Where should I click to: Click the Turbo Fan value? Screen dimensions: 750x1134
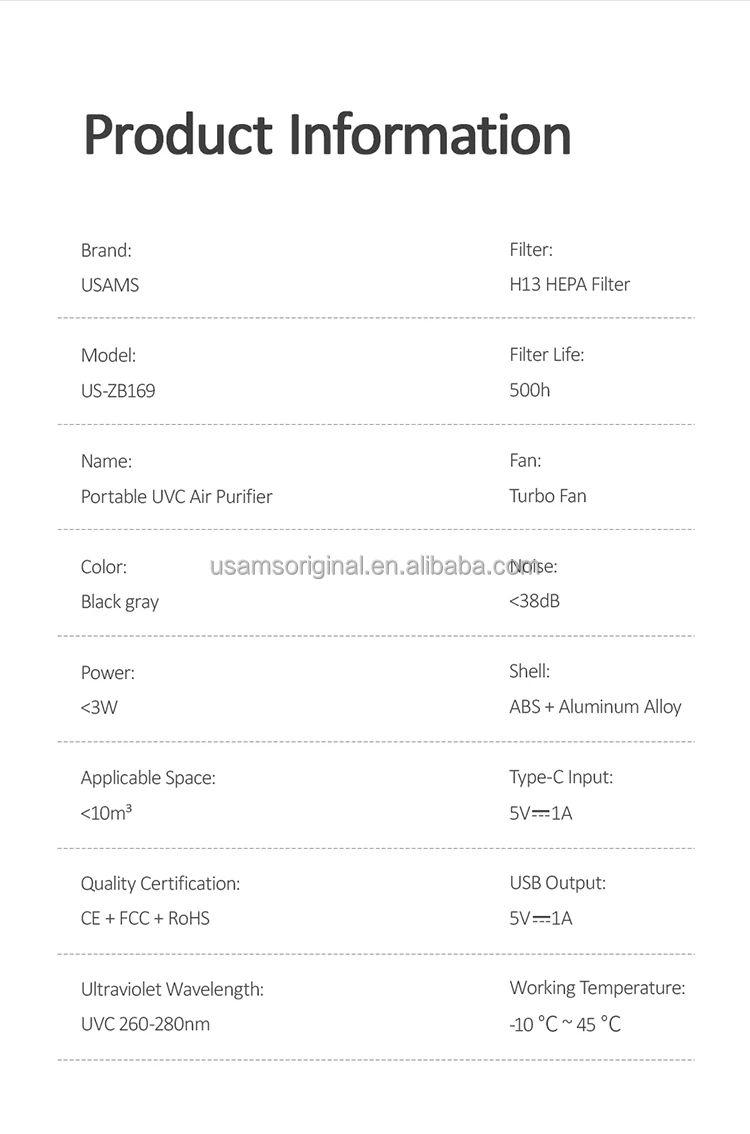548,496
